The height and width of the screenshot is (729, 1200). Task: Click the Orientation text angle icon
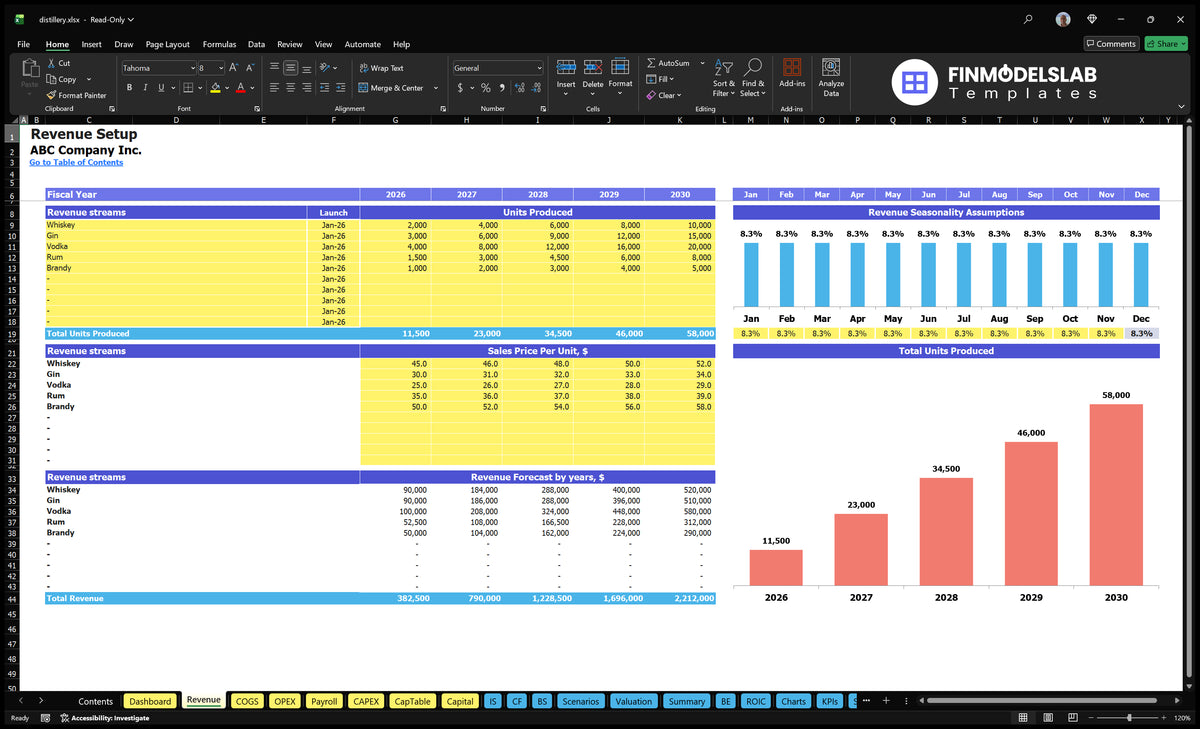[x=325, y=68]
